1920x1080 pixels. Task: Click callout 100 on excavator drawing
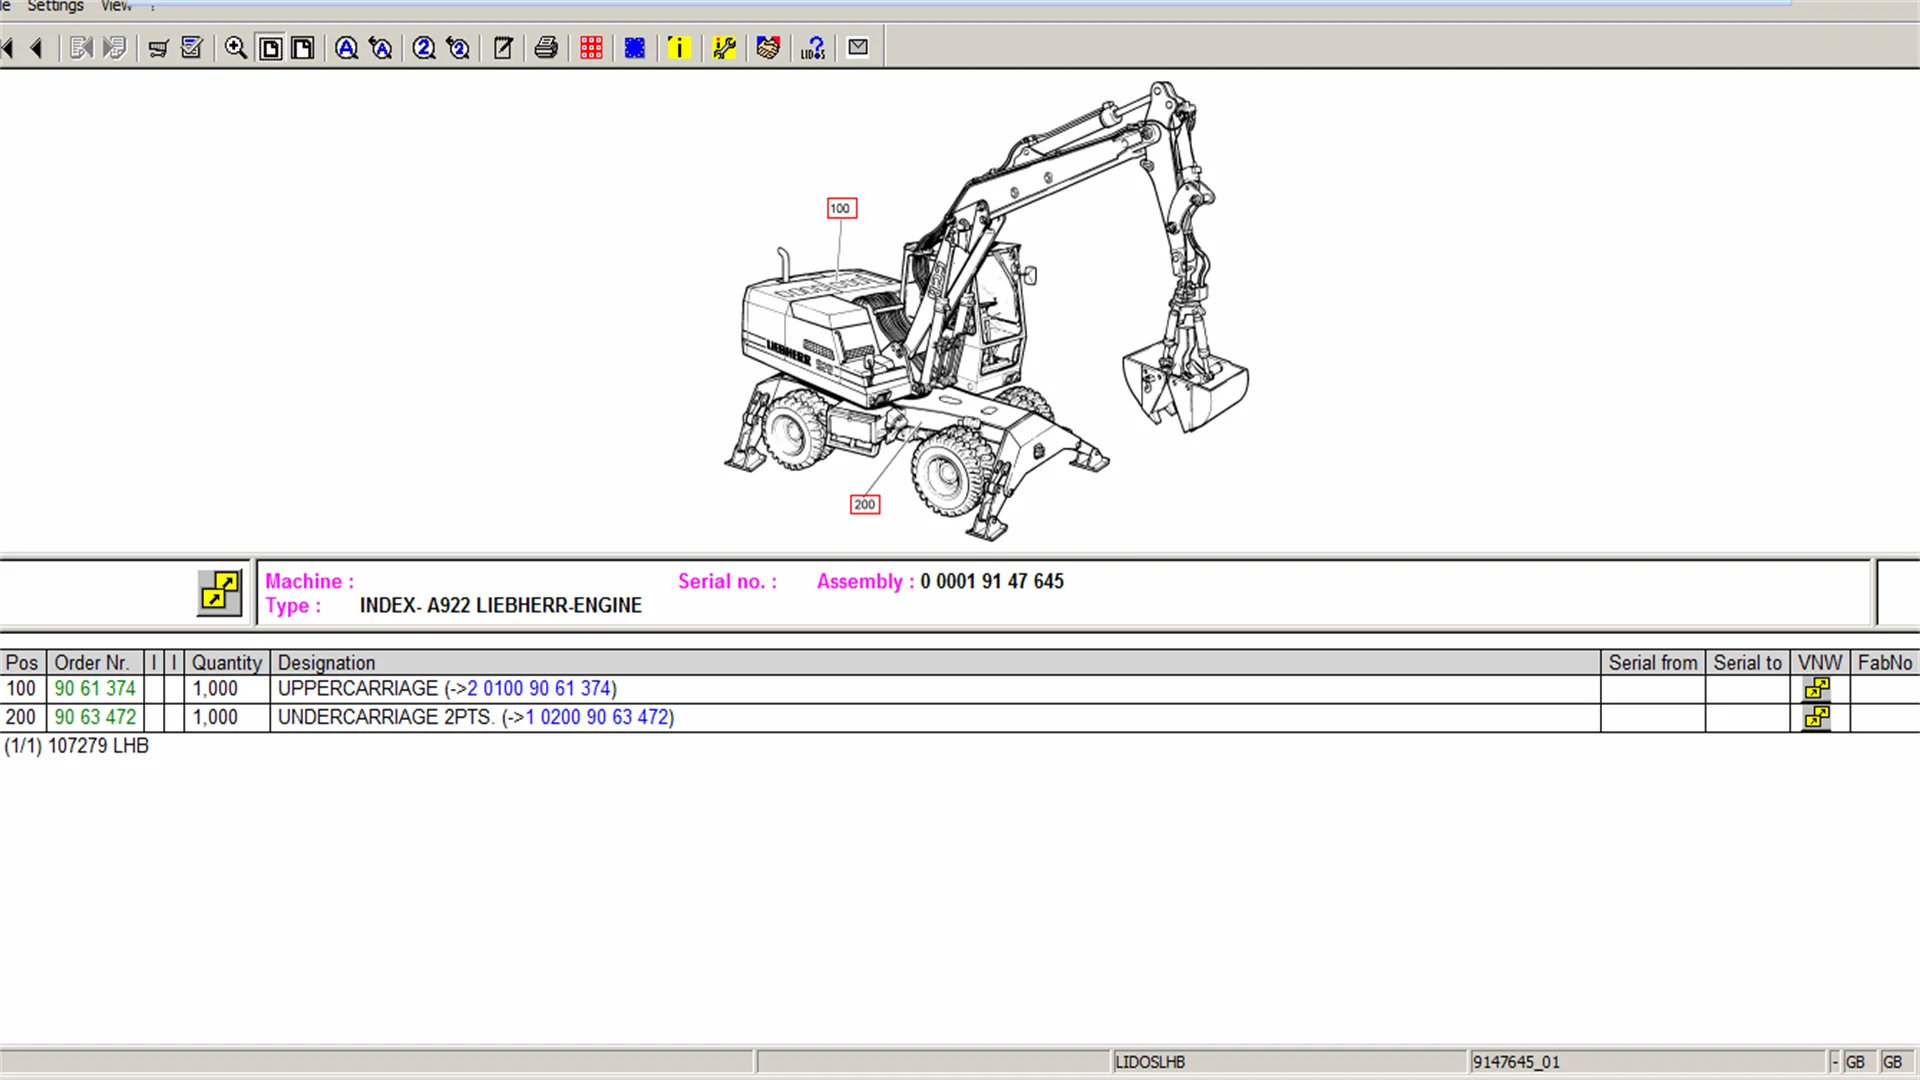click(841, 209)
